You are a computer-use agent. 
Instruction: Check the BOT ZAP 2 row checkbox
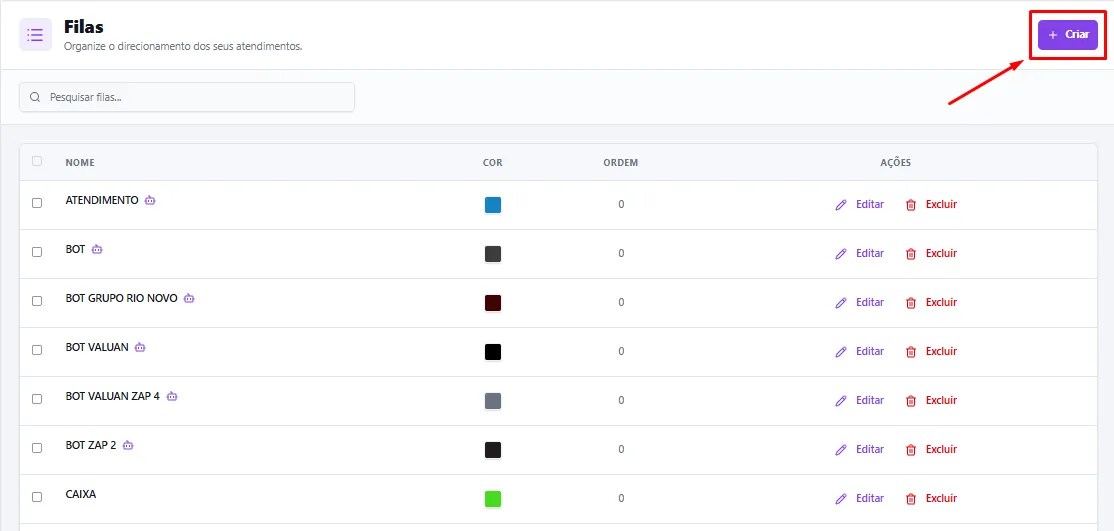(x=37, y=449)
